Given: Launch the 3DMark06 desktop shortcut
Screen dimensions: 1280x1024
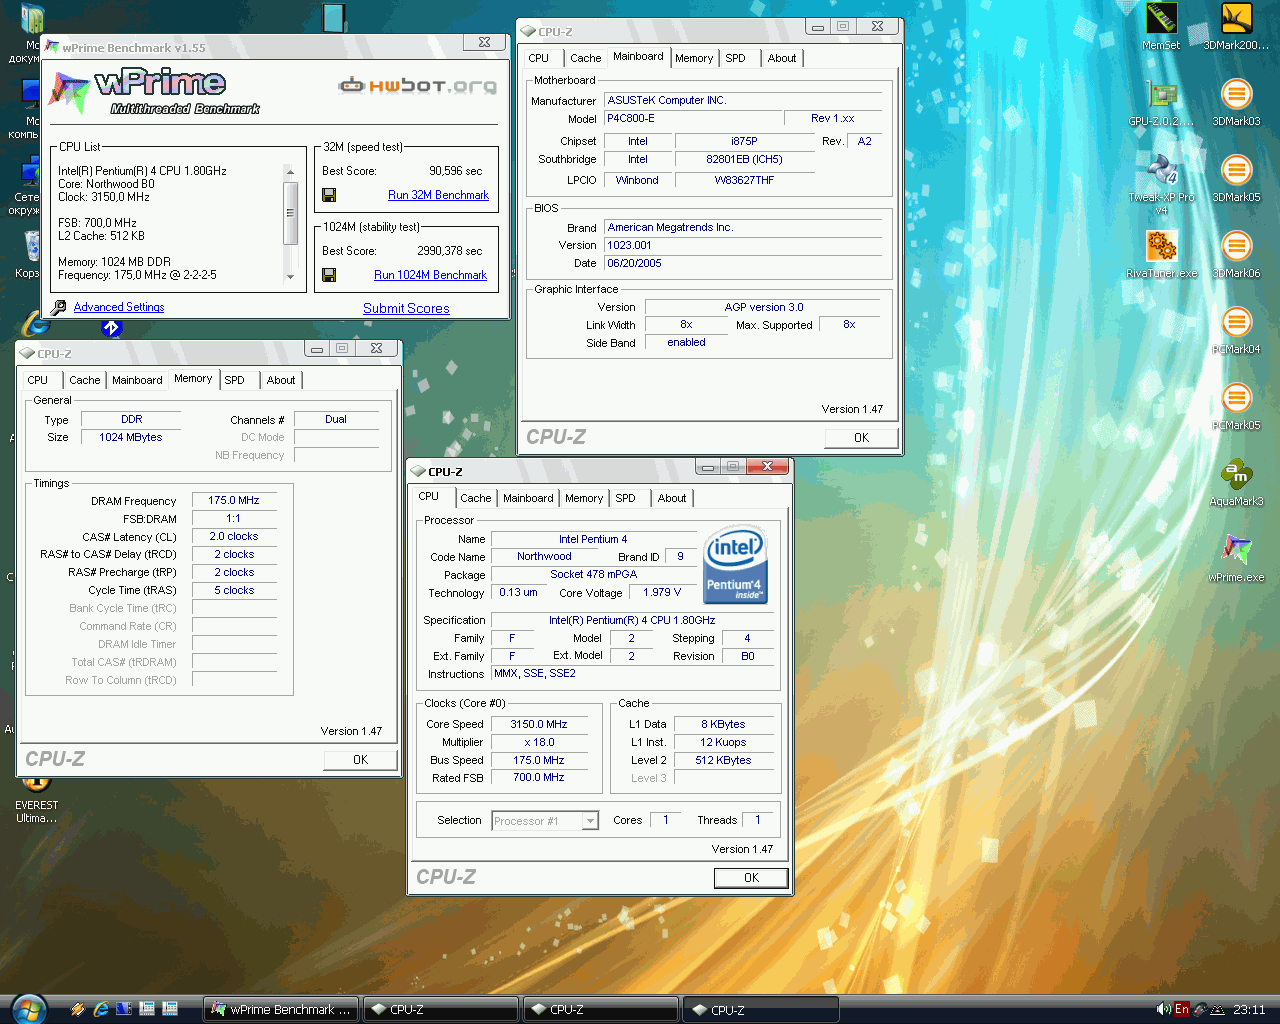Looking at the screenshot, I should pyautogui.click(x=1237, y=247).
